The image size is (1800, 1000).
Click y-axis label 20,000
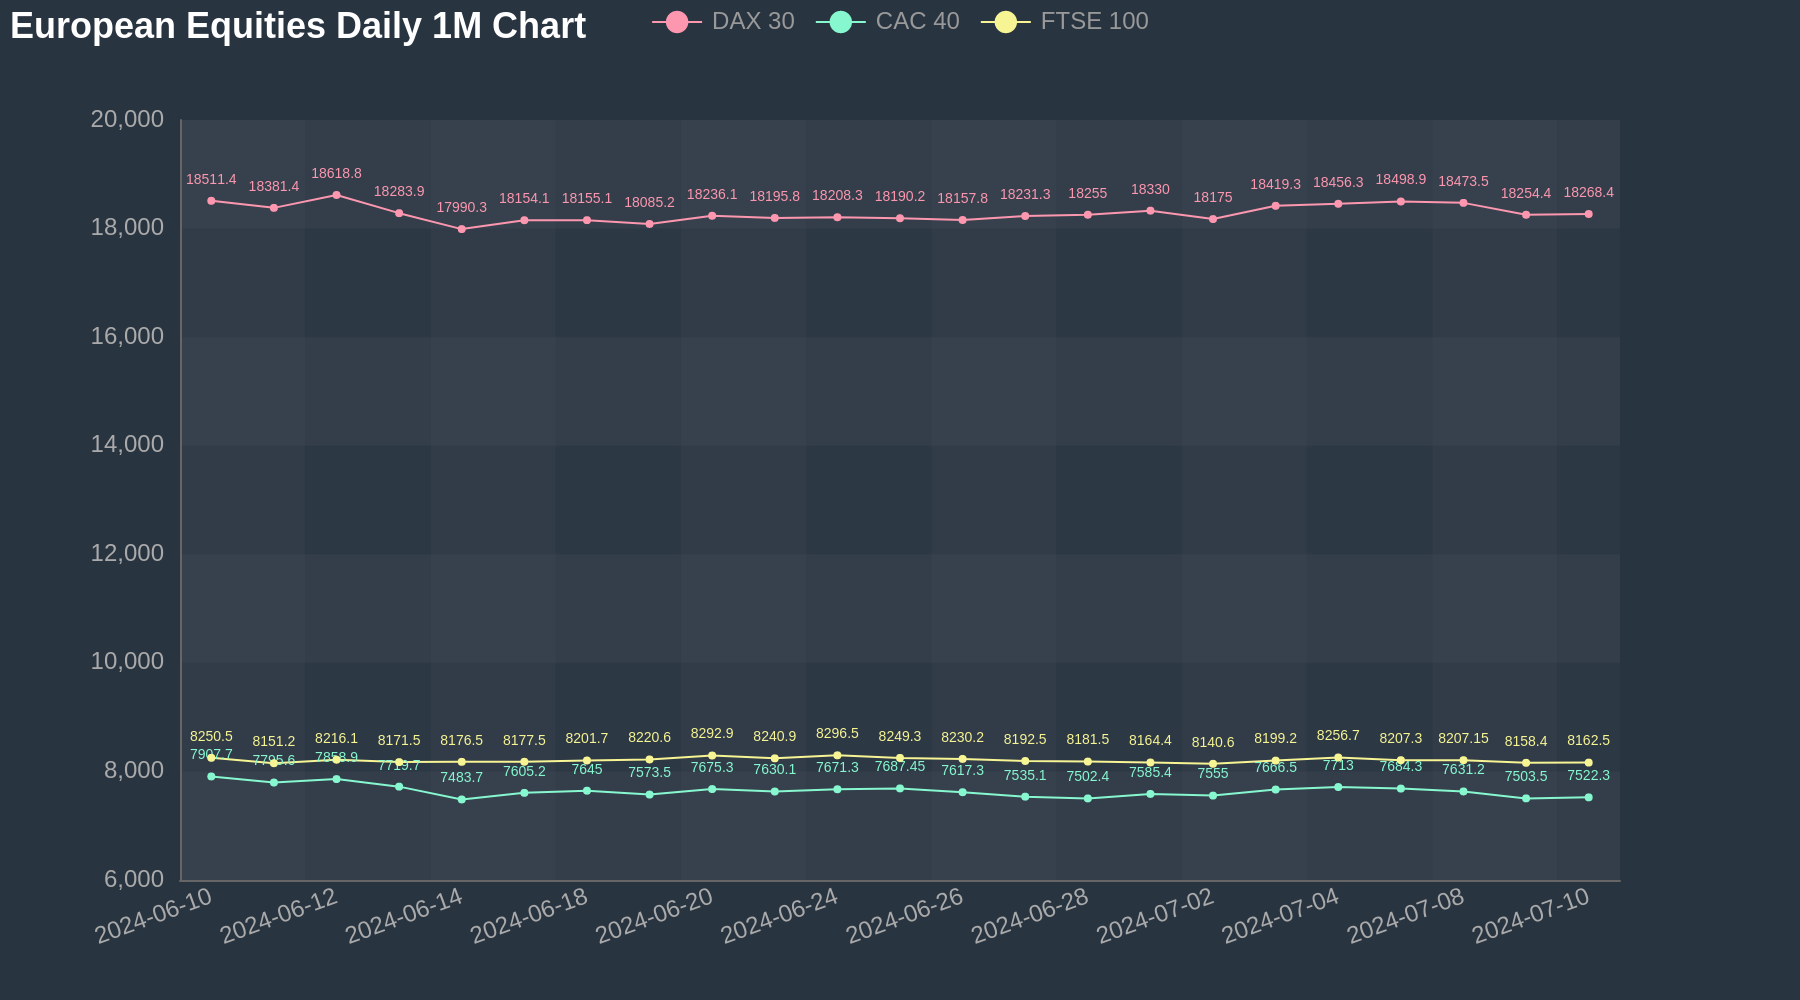click(127, 119)
